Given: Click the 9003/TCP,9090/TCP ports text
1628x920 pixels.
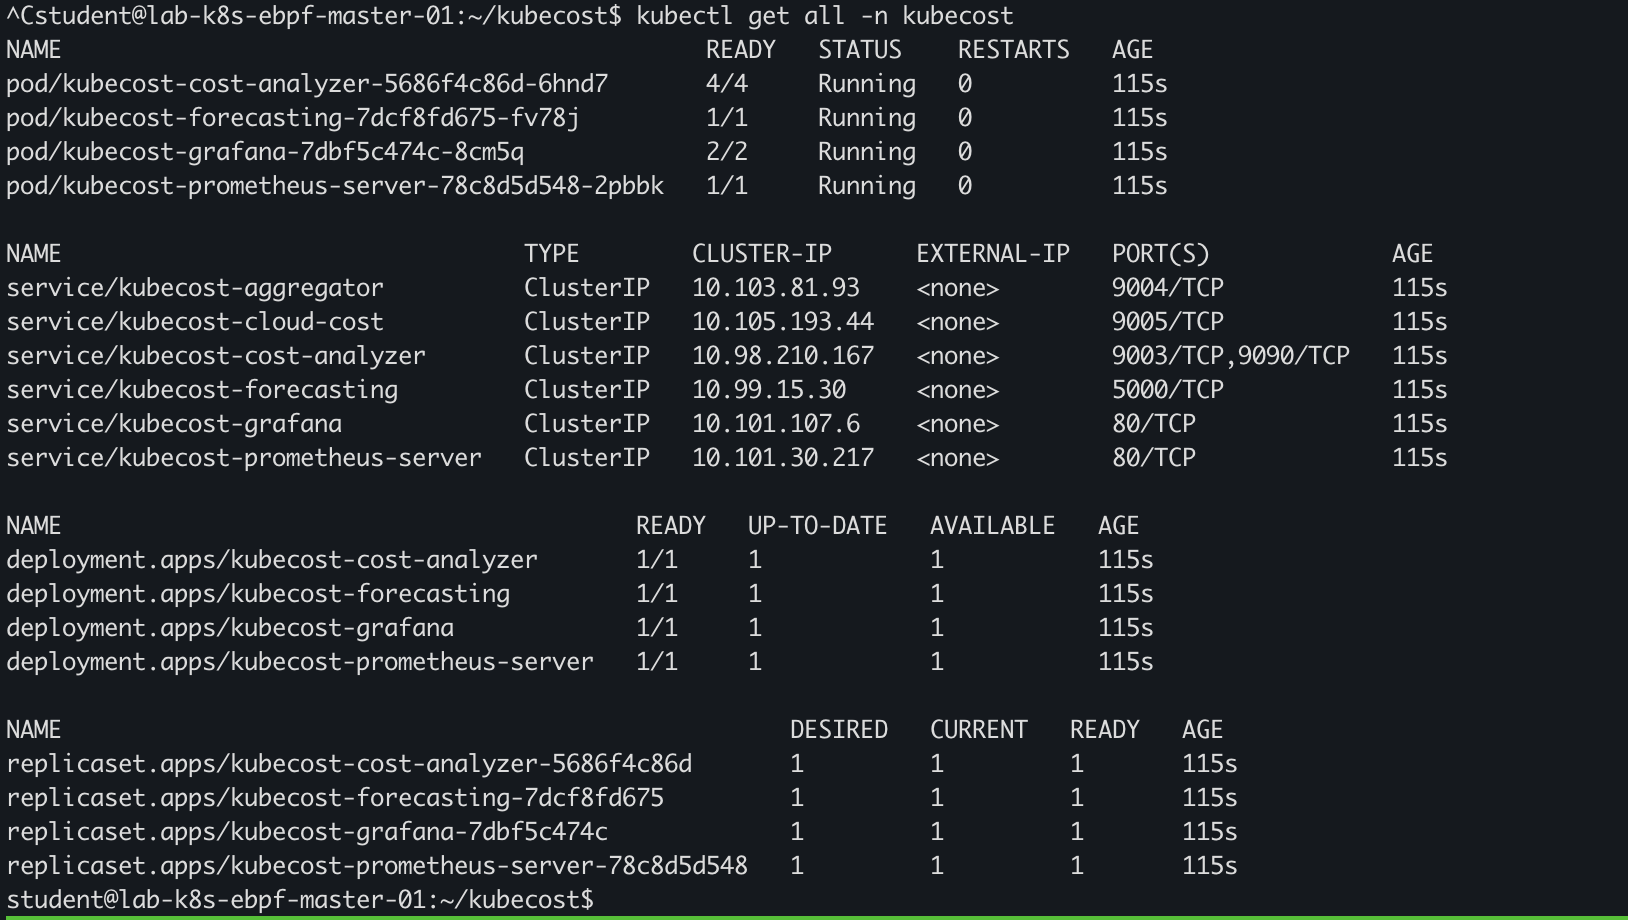Looking at the screenshot, I should click(1230, 356).
